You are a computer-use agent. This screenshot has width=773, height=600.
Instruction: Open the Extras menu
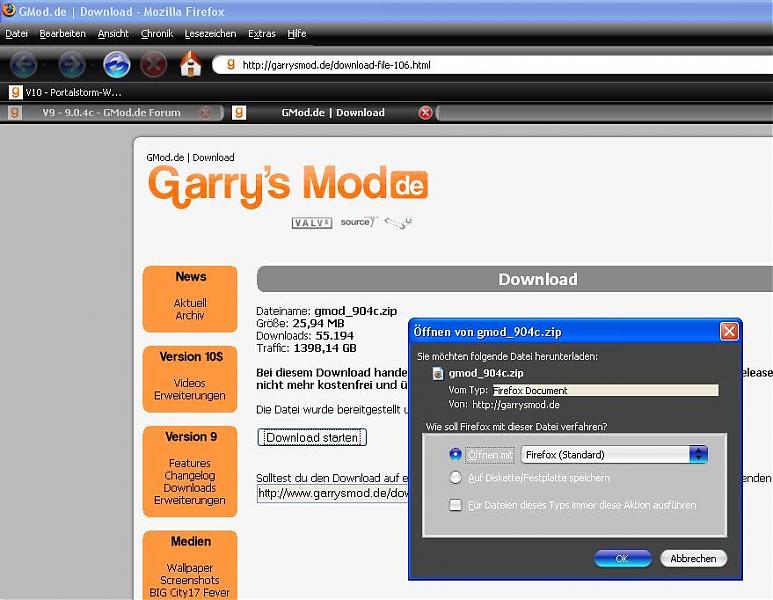[261, 34]
